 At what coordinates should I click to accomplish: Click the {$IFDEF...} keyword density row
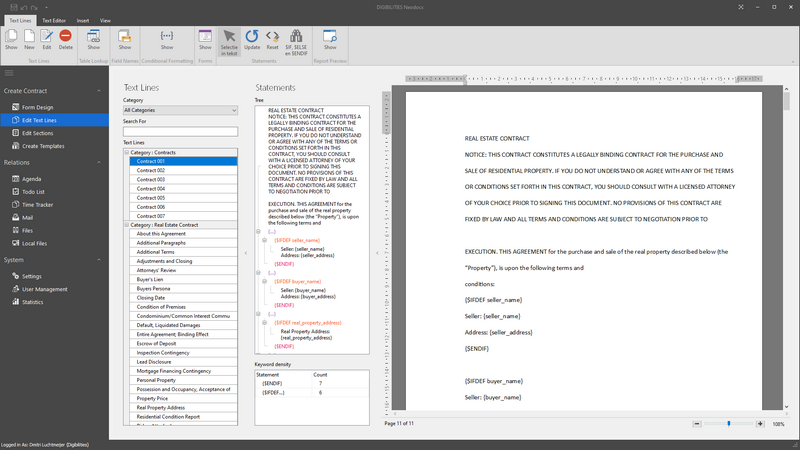pyautogui.click(x=311, y=393)
